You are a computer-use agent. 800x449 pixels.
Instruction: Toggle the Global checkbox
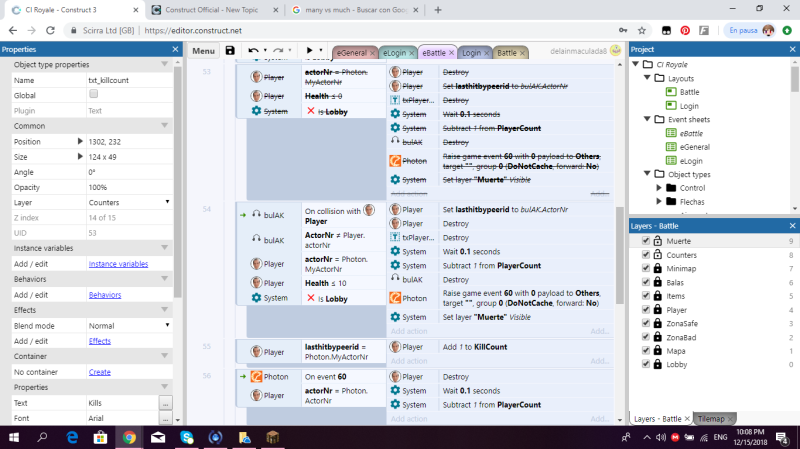point(93,94)
